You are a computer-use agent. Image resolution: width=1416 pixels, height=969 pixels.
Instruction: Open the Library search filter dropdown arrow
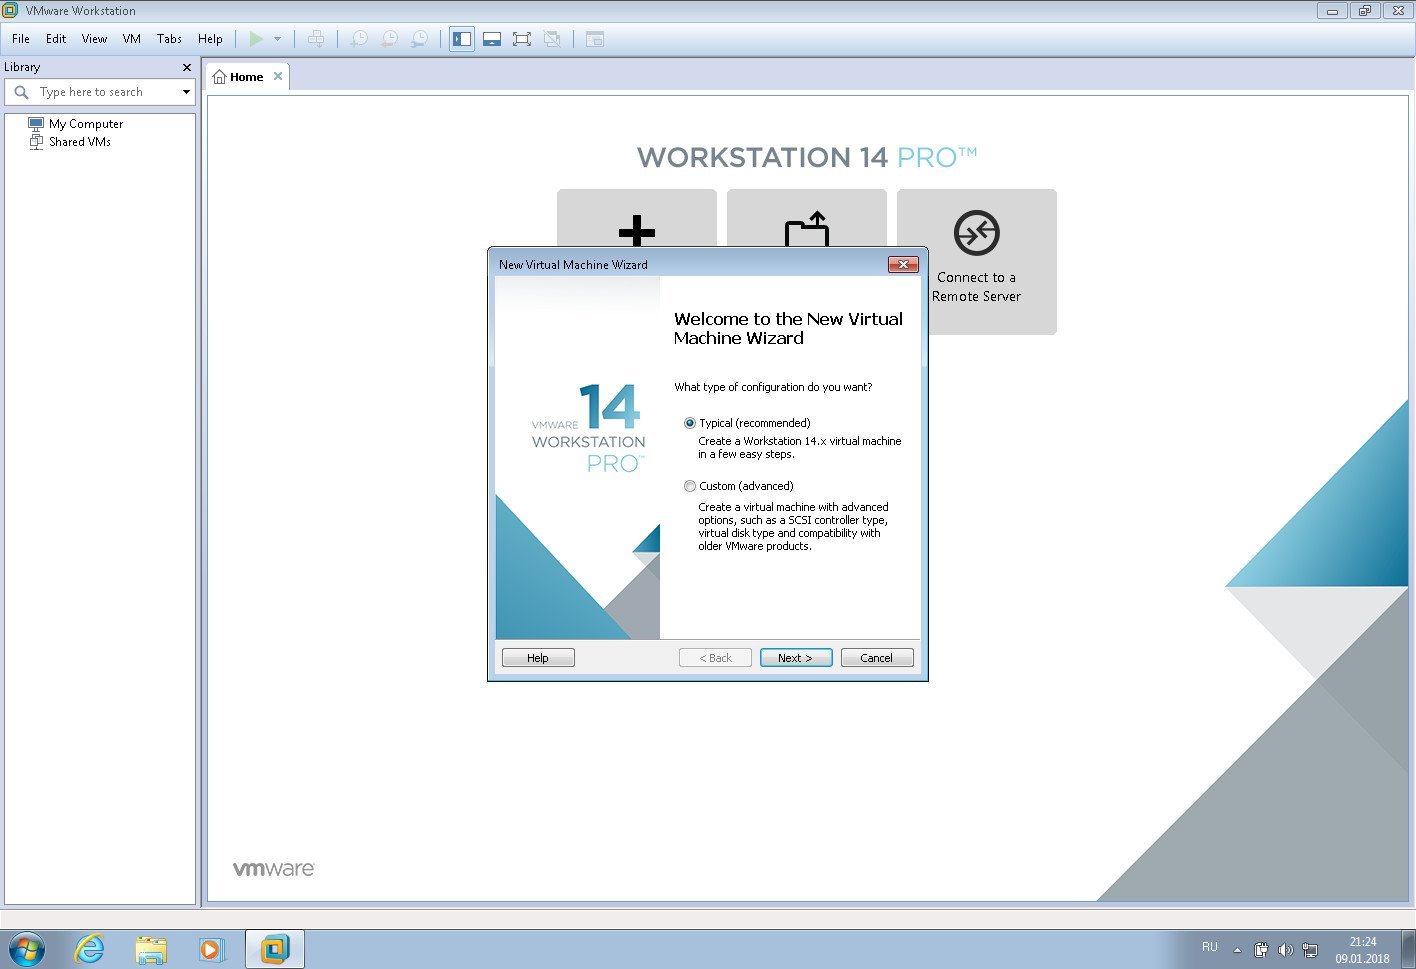(186, 92)
